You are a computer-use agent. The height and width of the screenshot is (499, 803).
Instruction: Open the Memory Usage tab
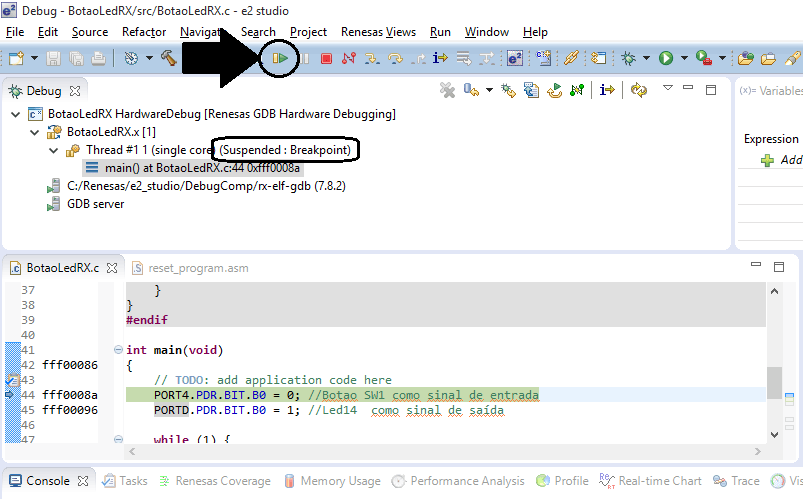click(x=332, y=481)
